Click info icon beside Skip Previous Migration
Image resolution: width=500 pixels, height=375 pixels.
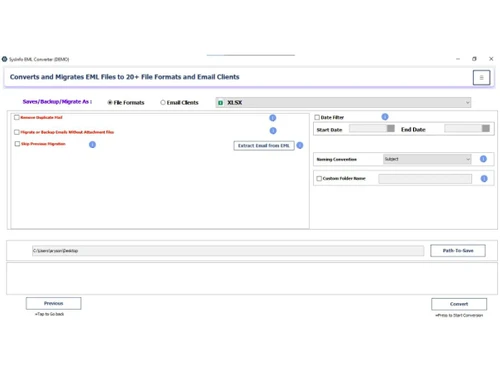[92, 145]
